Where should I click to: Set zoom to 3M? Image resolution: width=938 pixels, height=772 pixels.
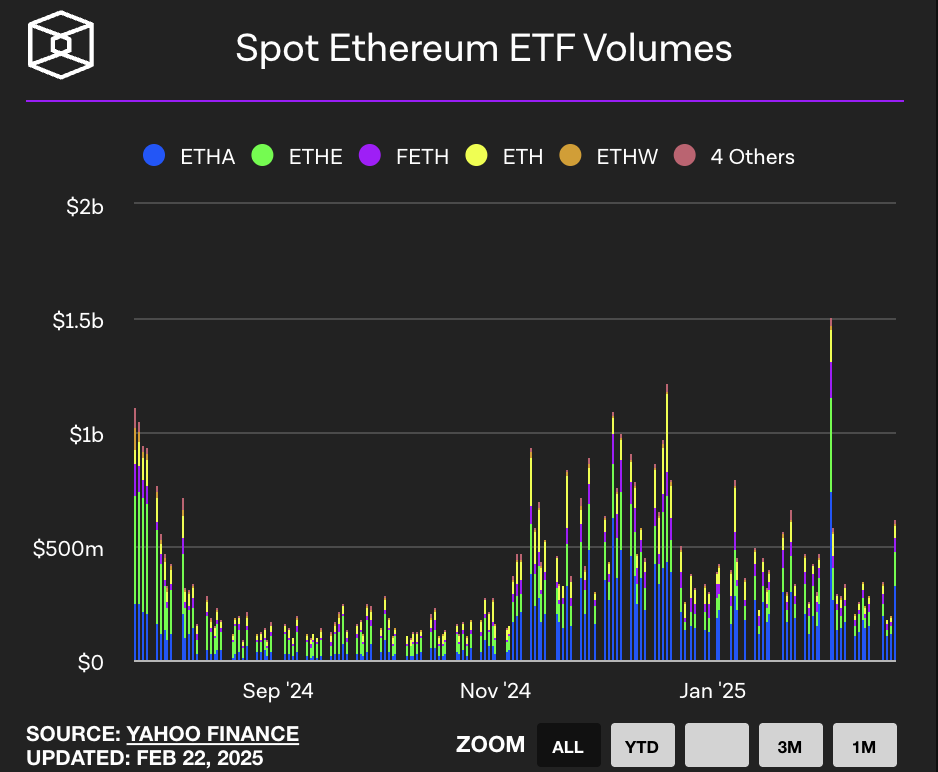click(x=790, y=746)
